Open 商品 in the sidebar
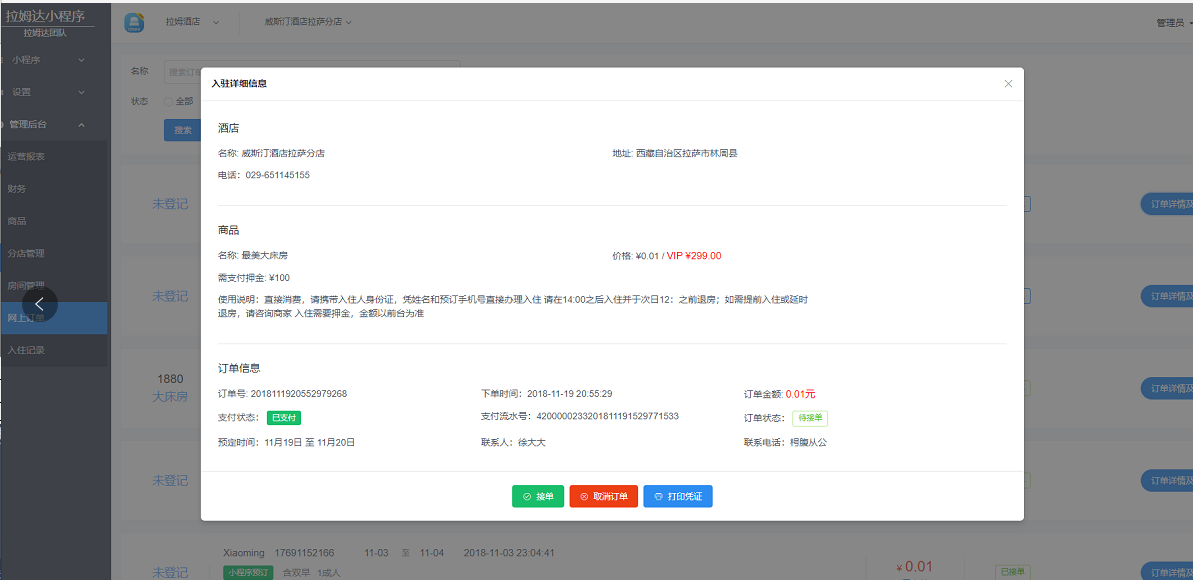The height and width of the screenshot is (580, 1193). 53,221
